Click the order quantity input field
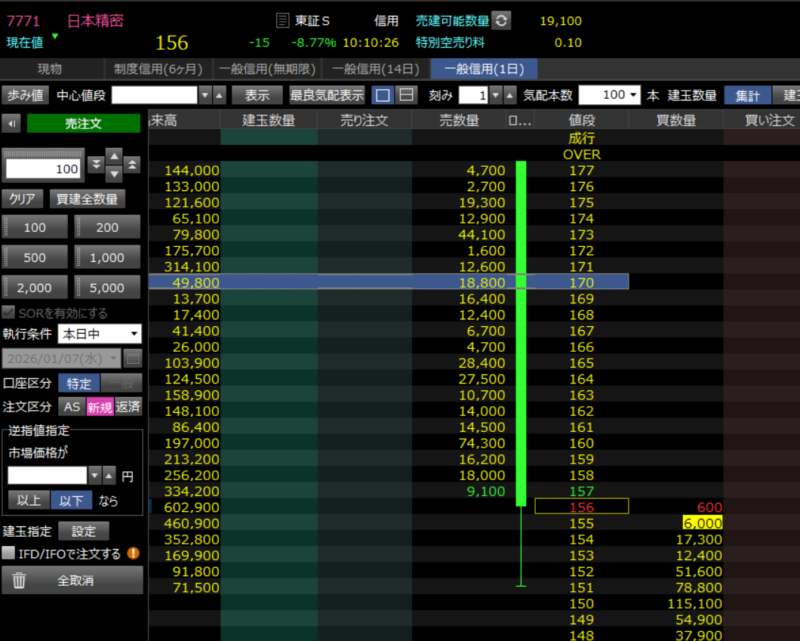 pos(43,169)
